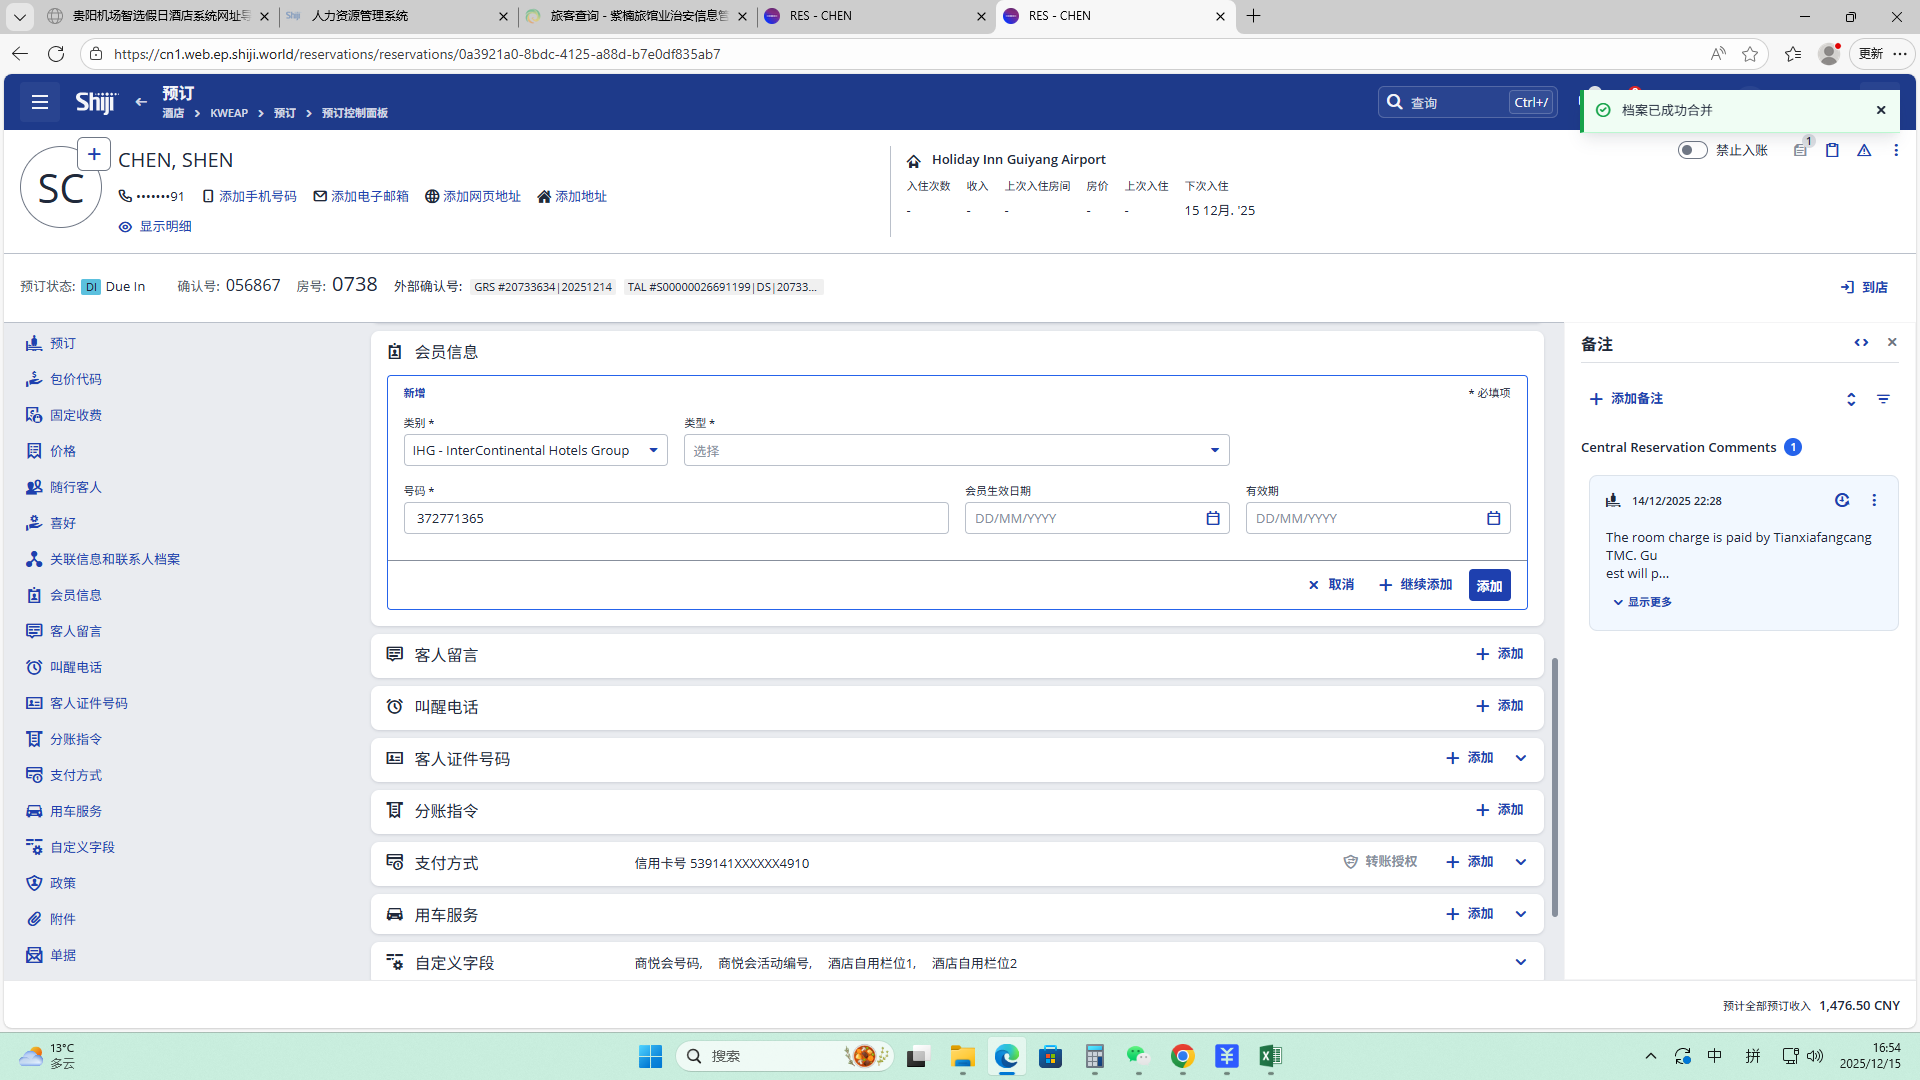
Task: Open the three-dot more options menu in header
Action: [1896, 150]
